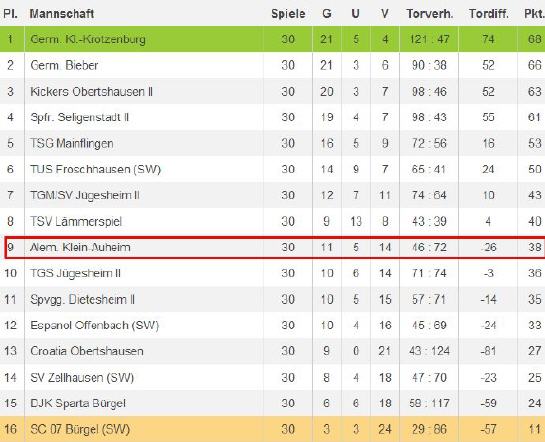Sort by the Spiele column header
This screenshot has width=545, height=442.
tap(288, 14)
